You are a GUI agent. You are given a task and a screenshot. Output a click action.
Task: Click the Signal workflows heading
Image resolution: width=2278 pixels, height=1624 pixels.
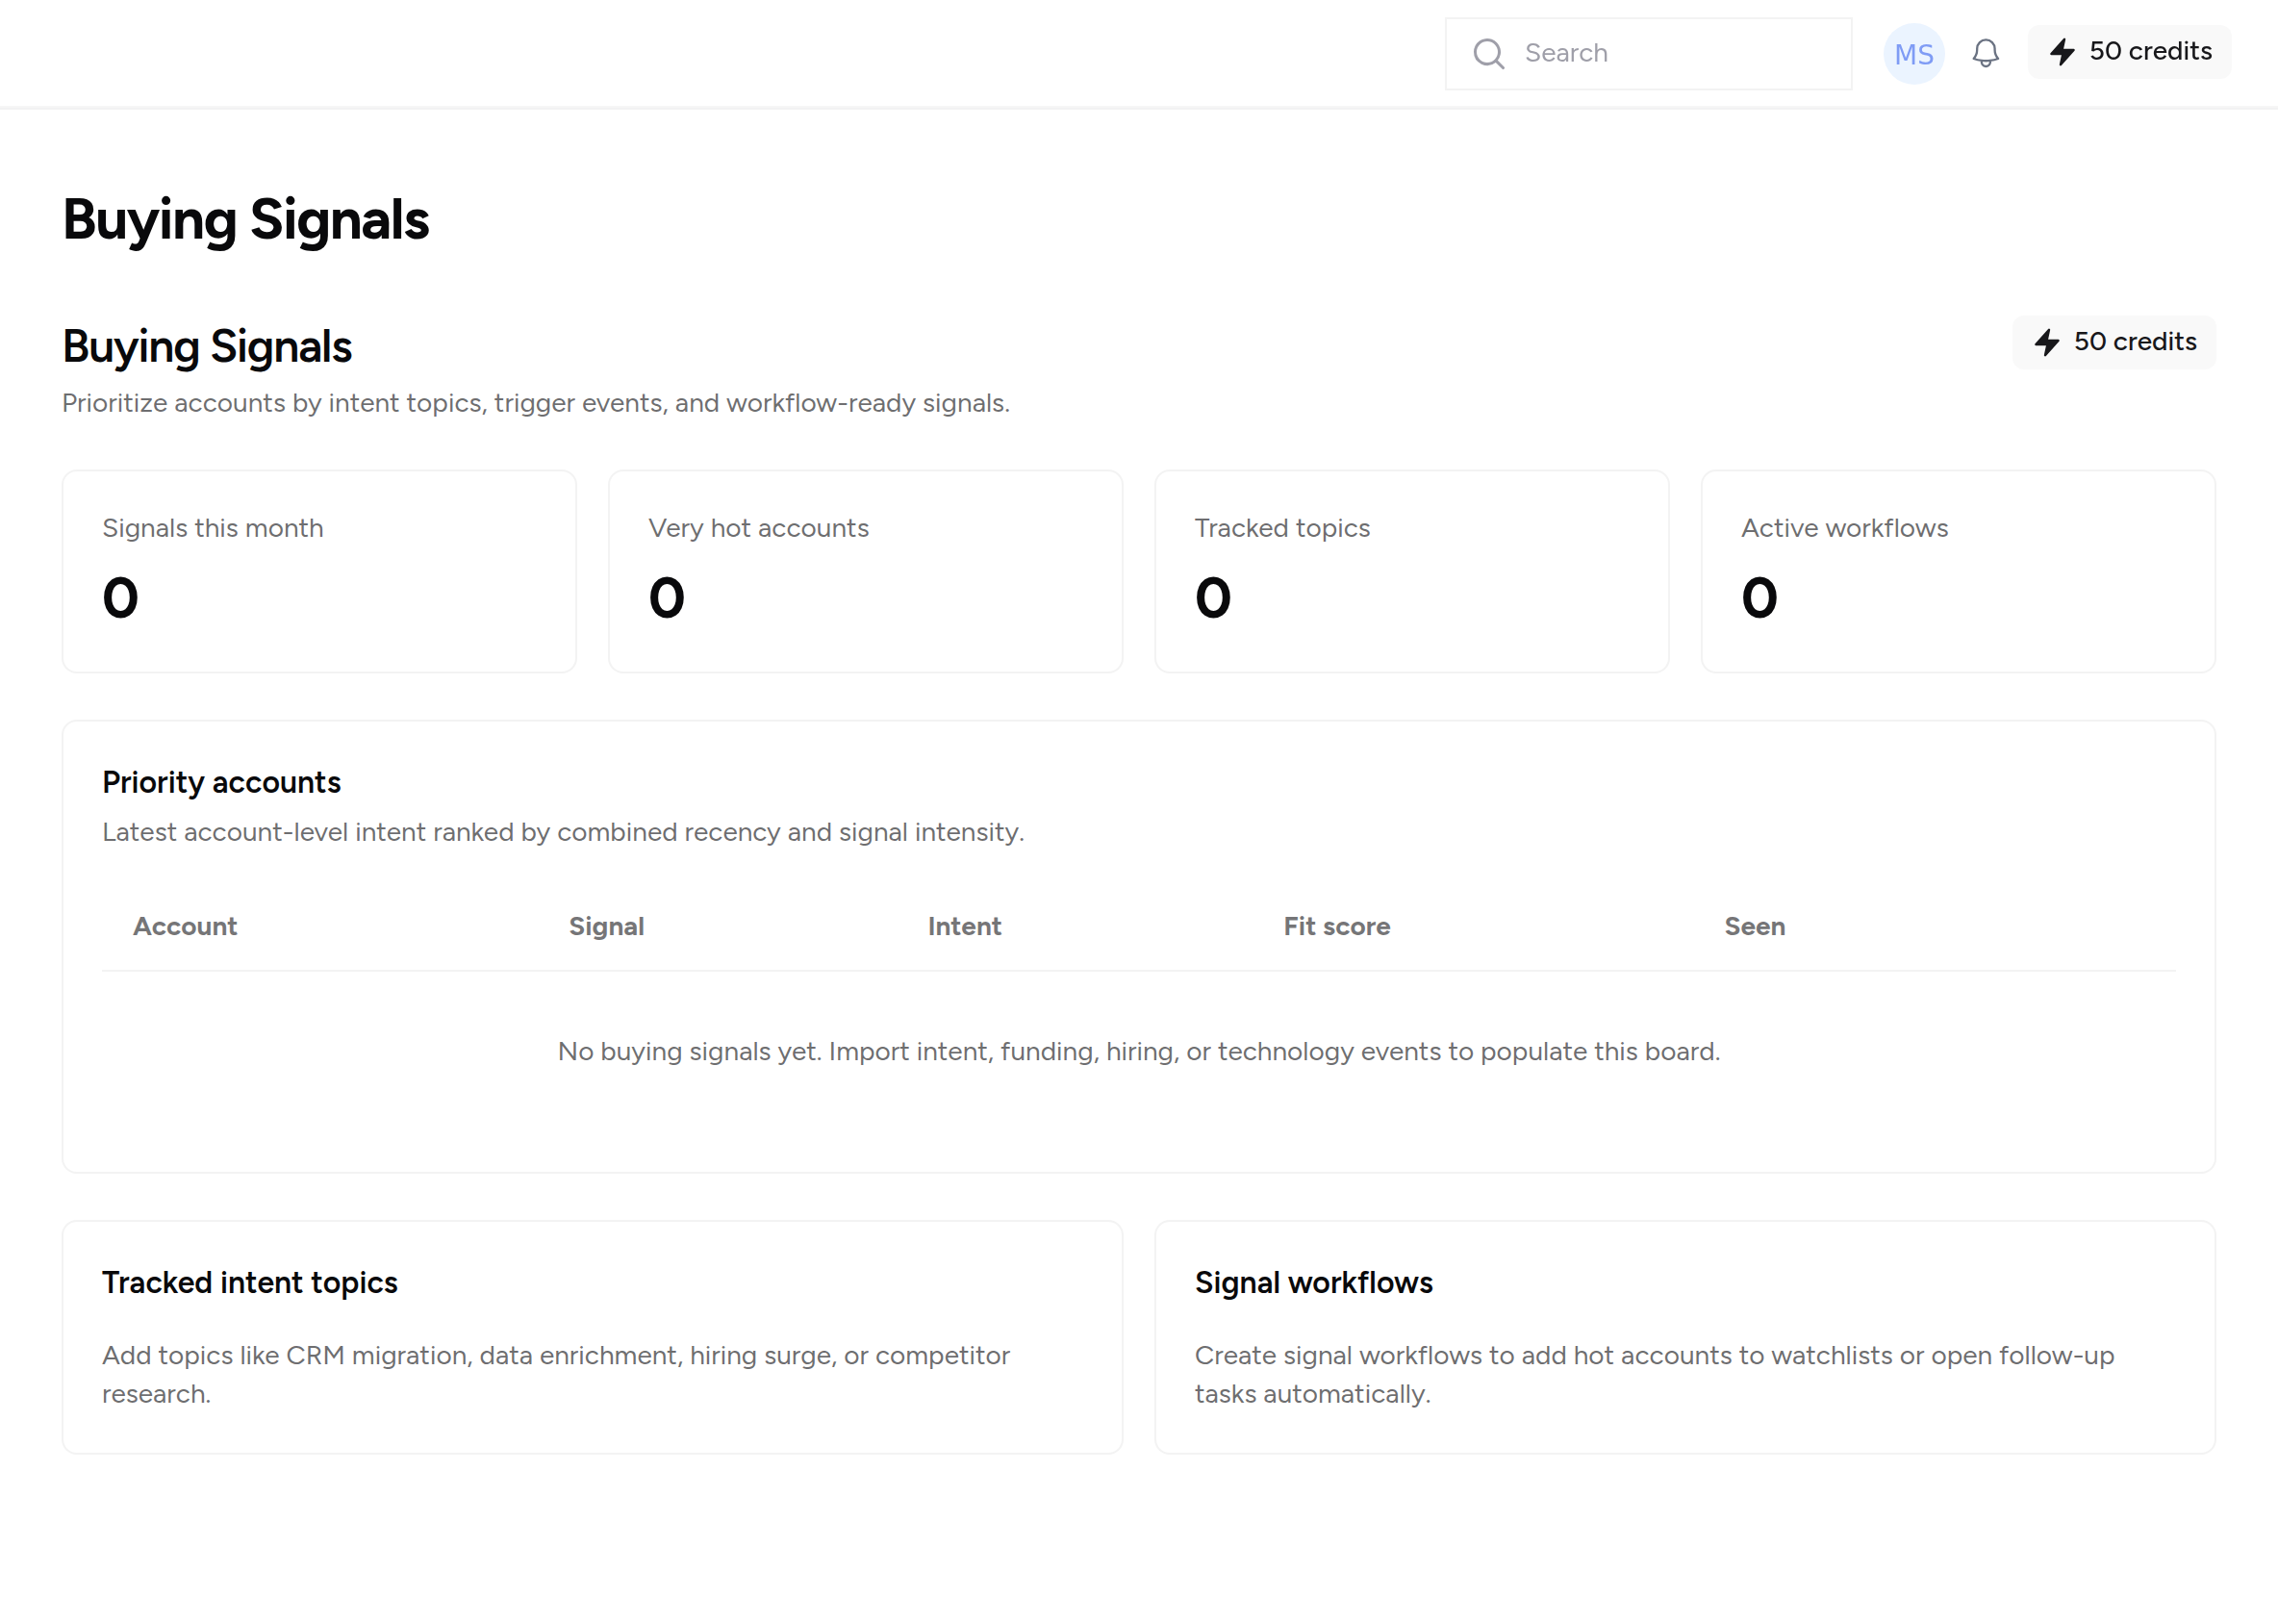point(1313,1282)
